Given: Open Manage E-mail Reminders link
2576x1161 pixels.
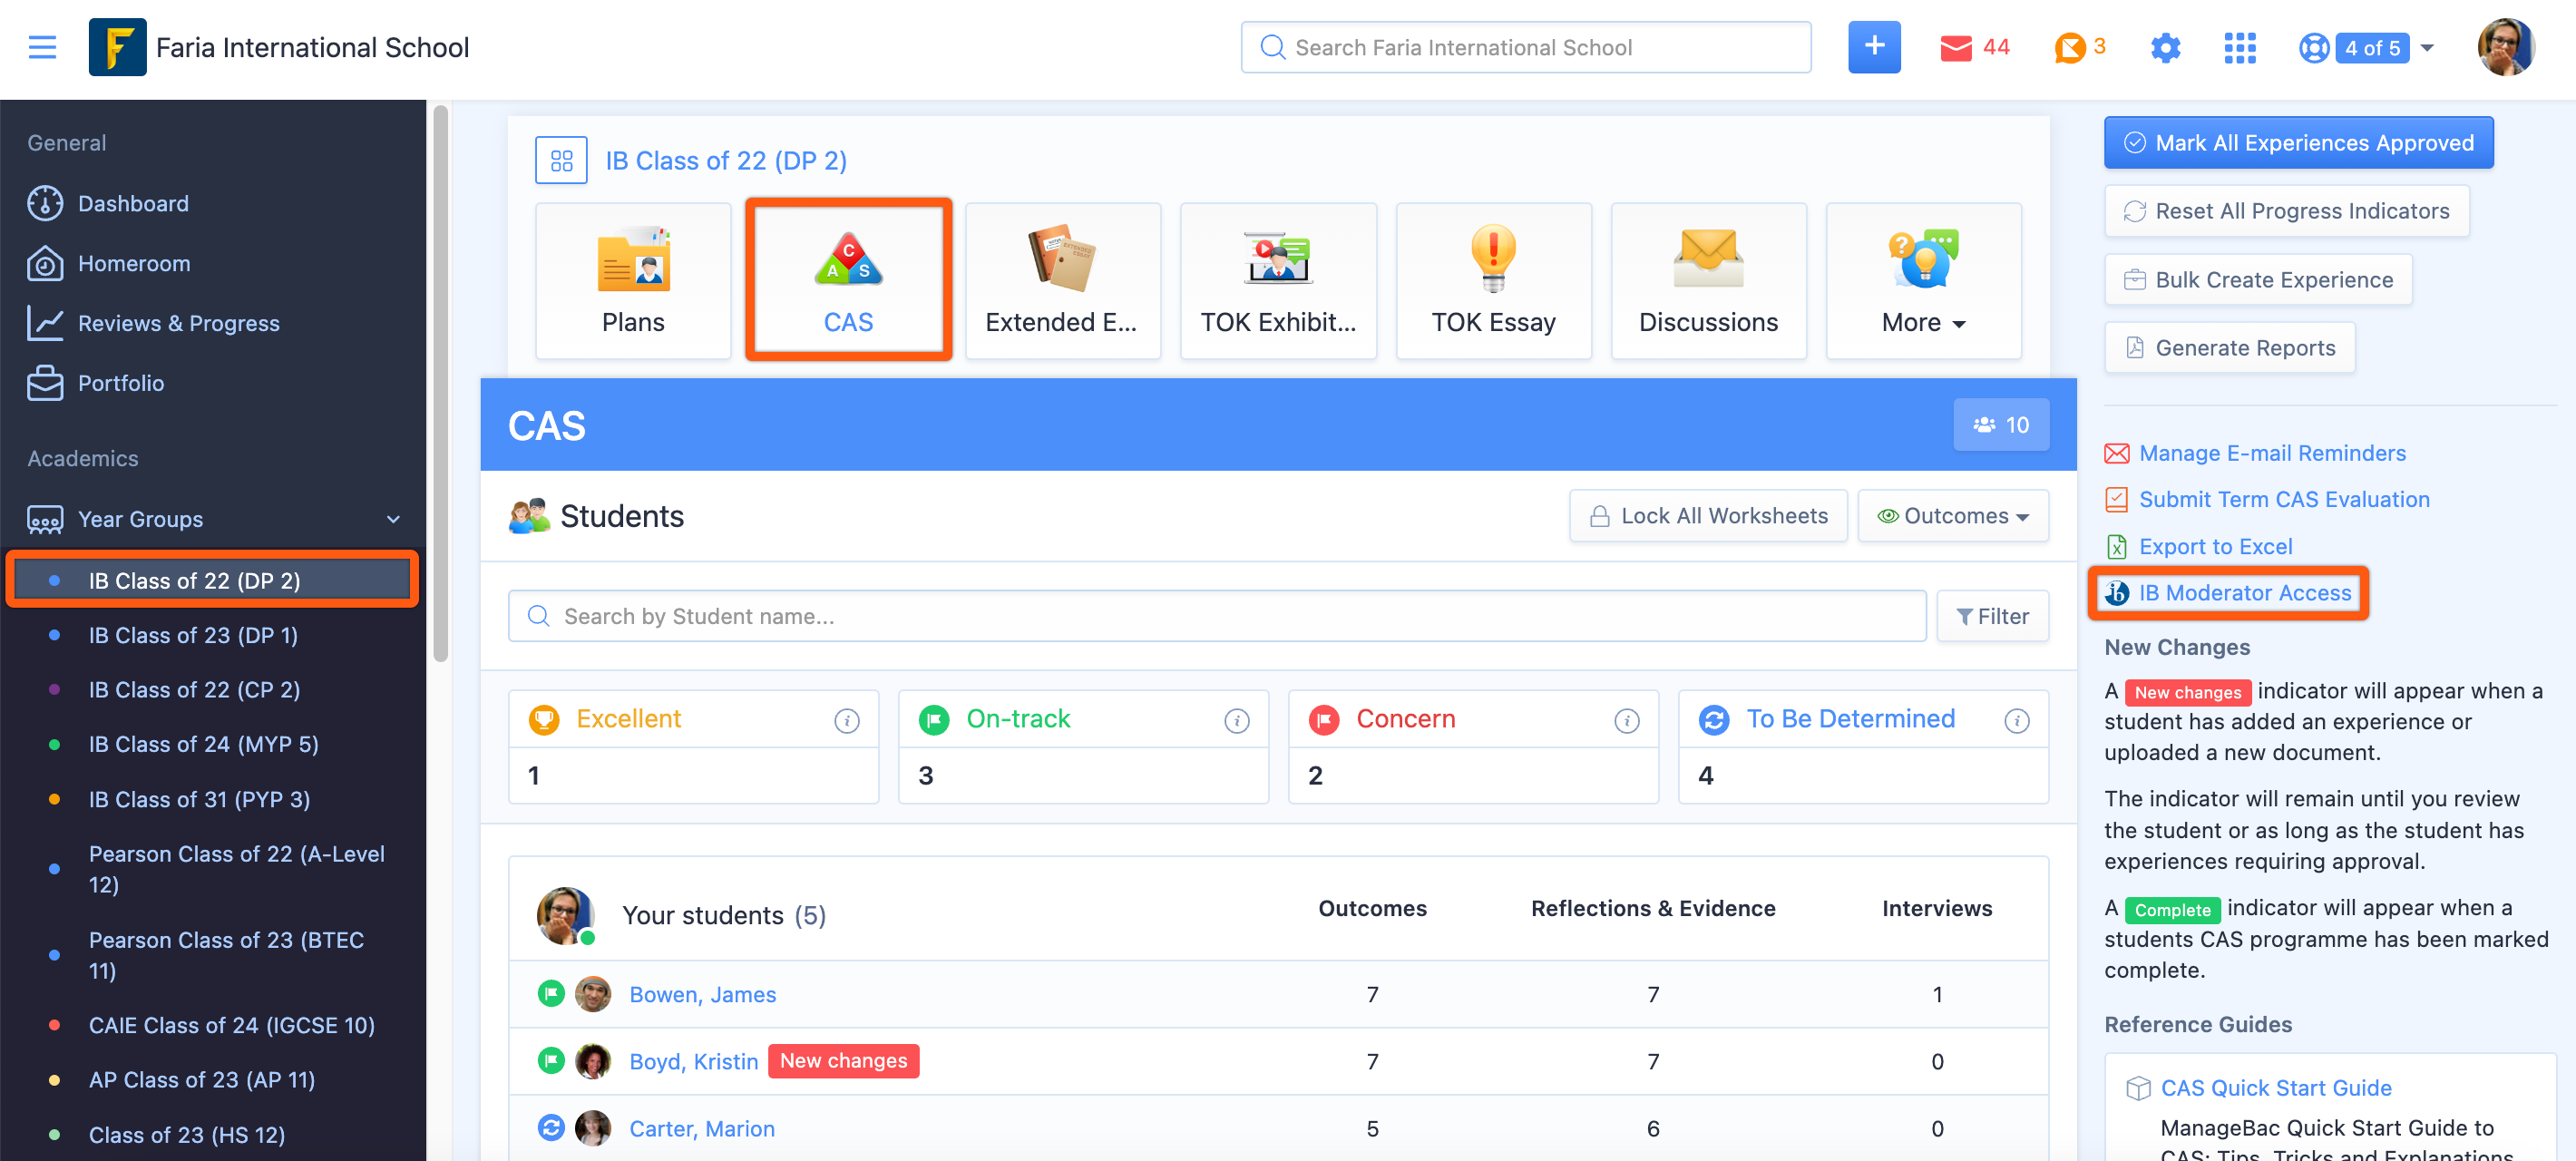Looking at the screenshot, I should [x=2272, y=453].
